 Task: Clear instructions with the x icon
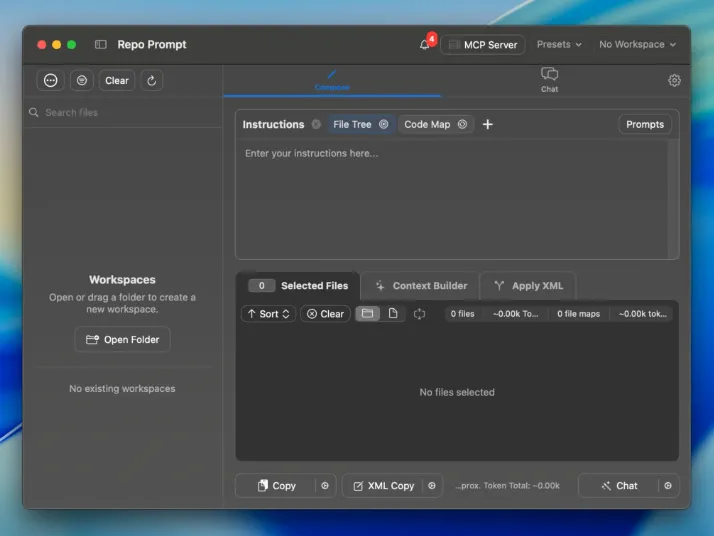(316, 124)
